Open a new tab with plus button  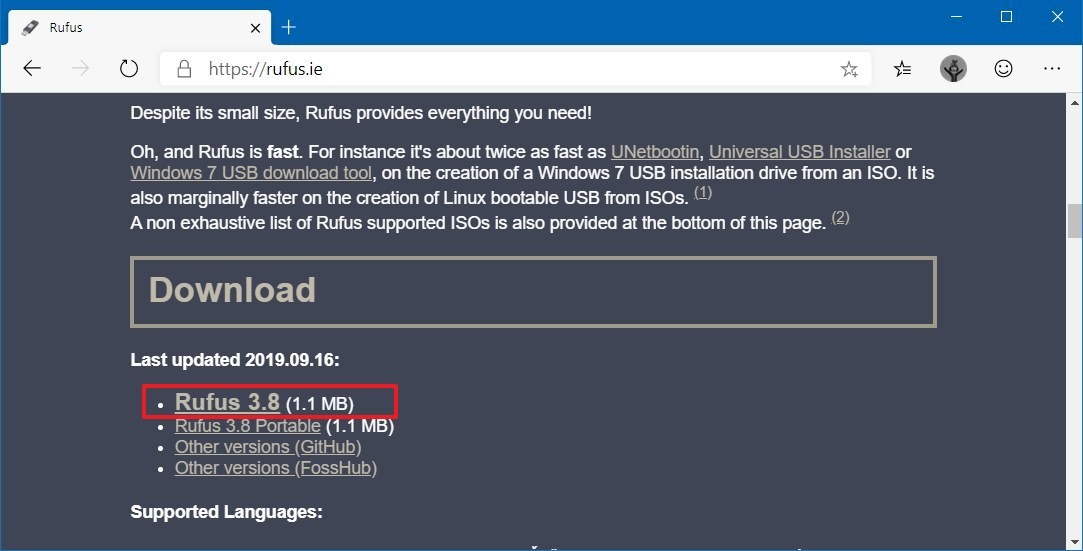tap(289, 27)
